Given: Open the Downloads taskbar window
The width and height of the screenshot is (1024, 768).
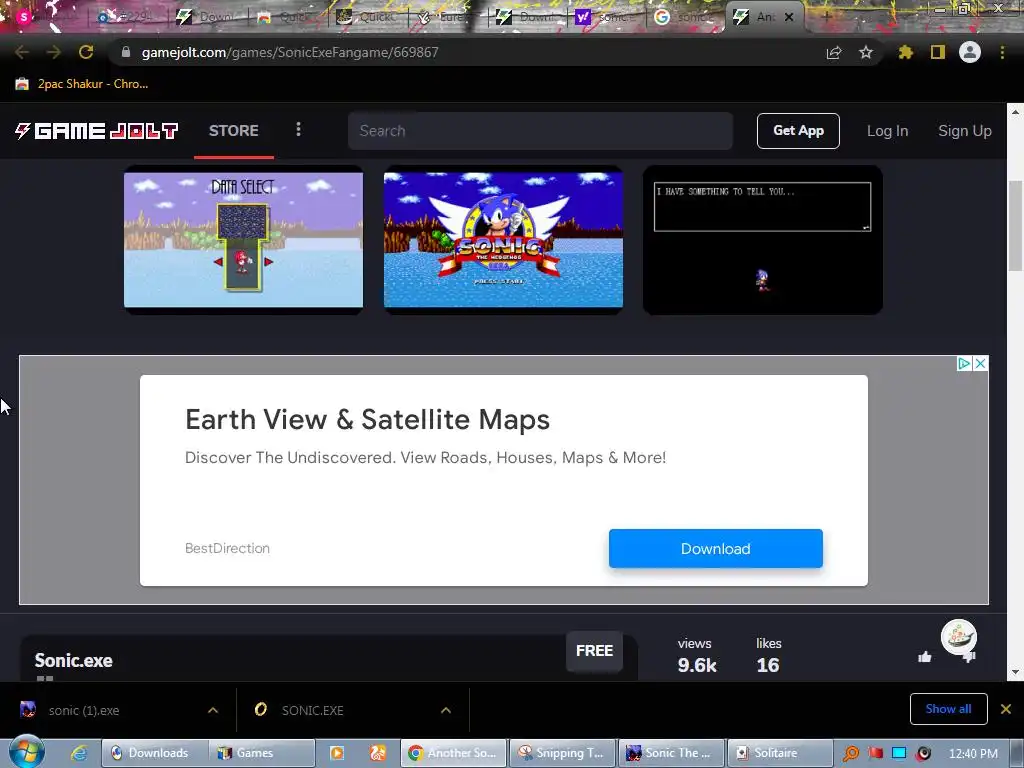Looking at the screenshot, I should (154, 753).
